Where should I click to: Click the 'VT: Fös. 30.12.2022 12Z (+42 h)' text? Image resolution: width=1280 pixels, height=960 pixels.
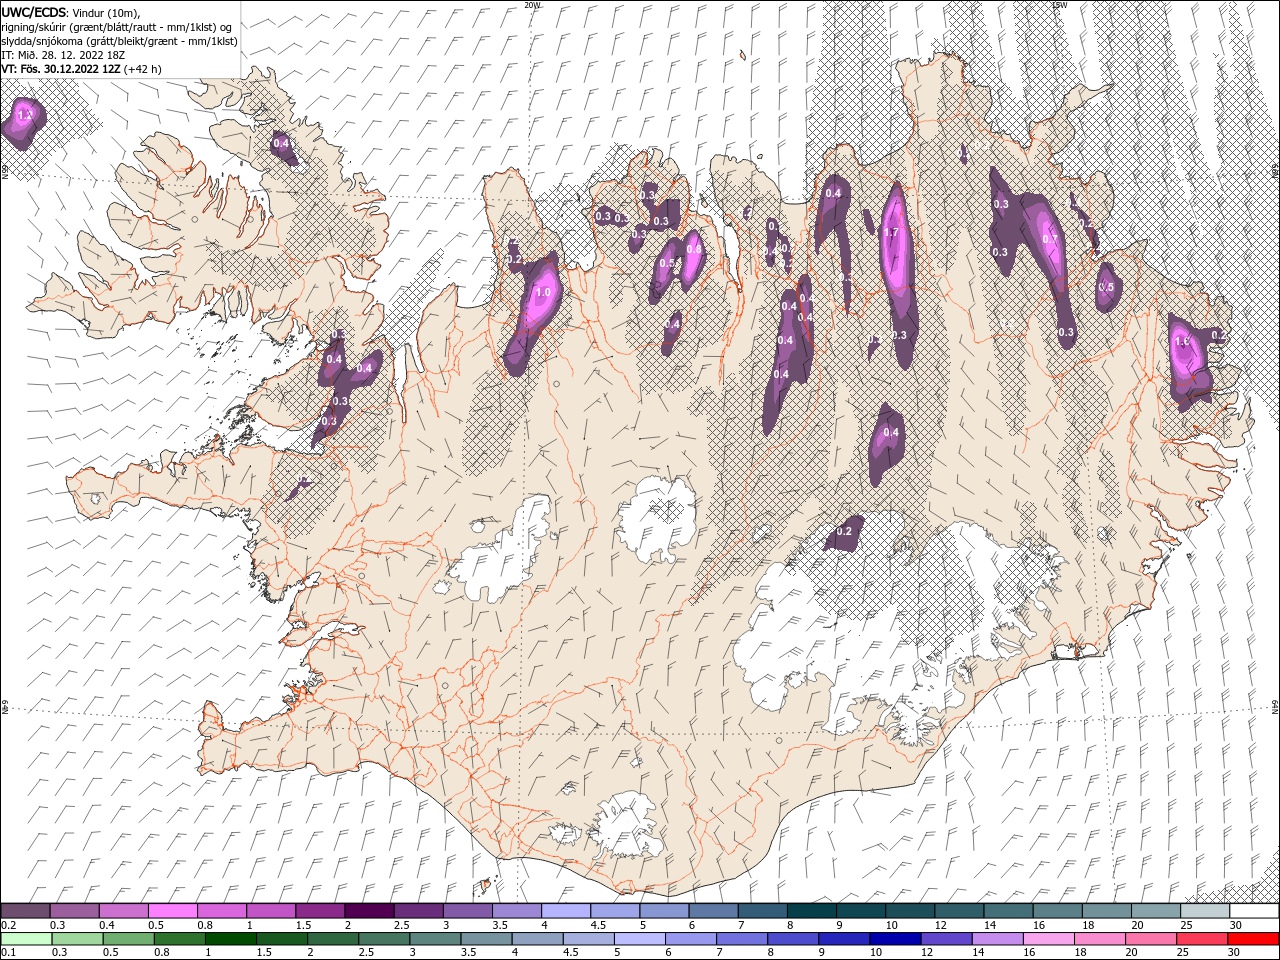[x=82, y=69]
